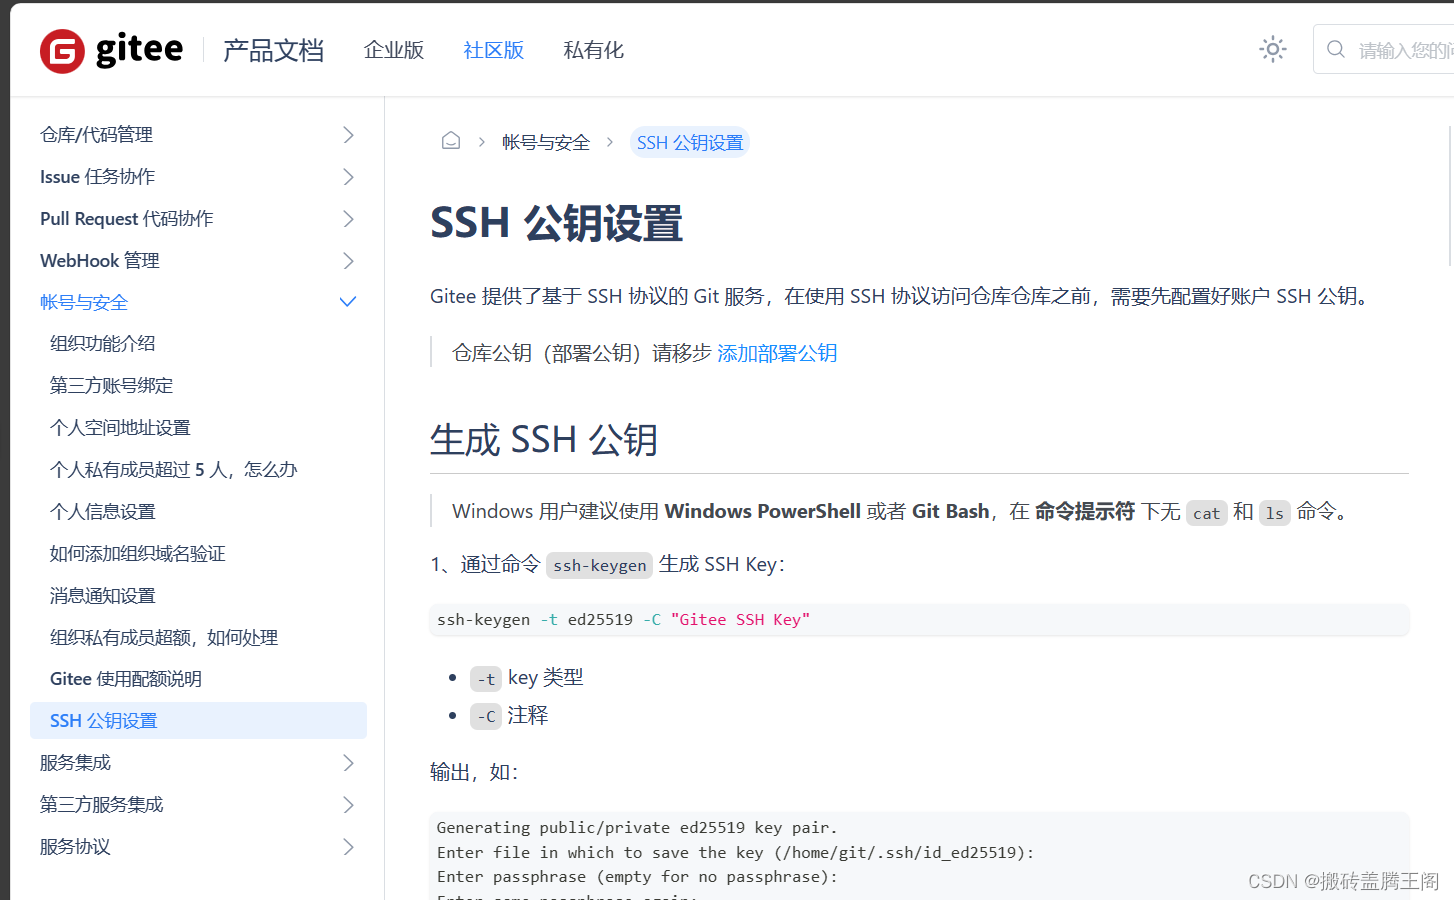Viewport: 1454px width, 900px height.
Task: Open the home breadcrumb icon
Action: 451,141
